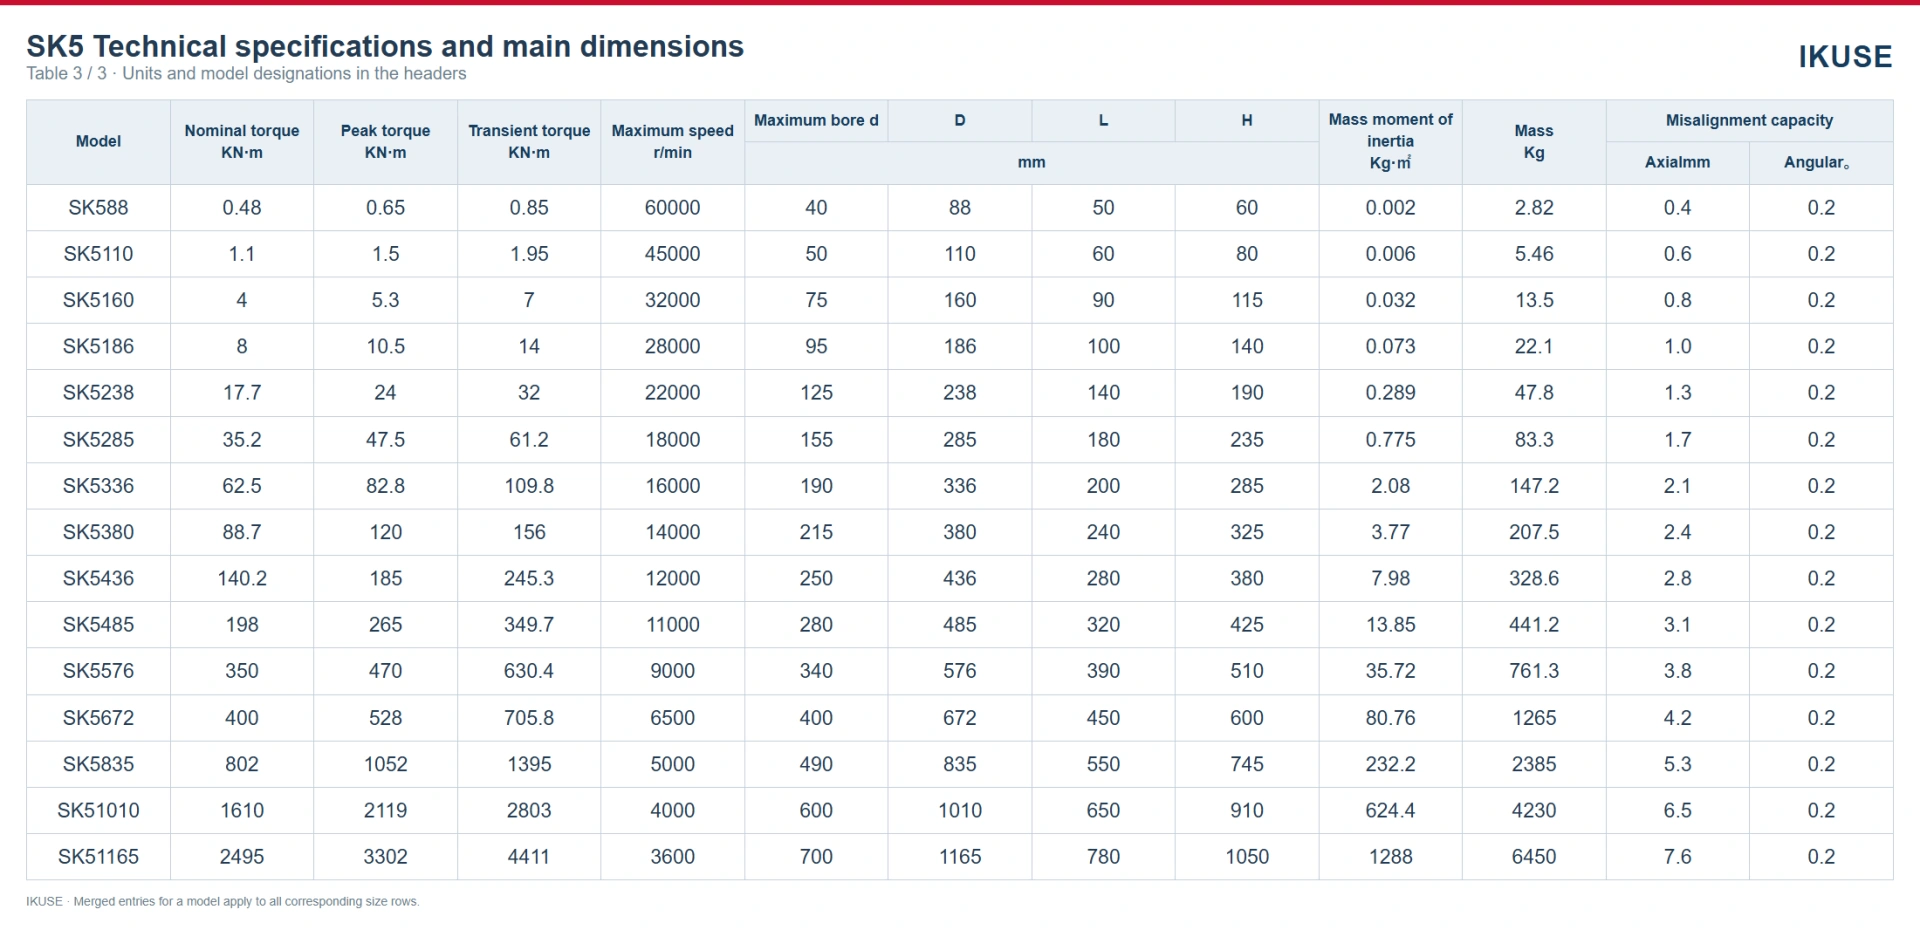Click the Misalignment capacity header
The height and width of the screenshot is (930, 1920).
(x=1749, y=120)
